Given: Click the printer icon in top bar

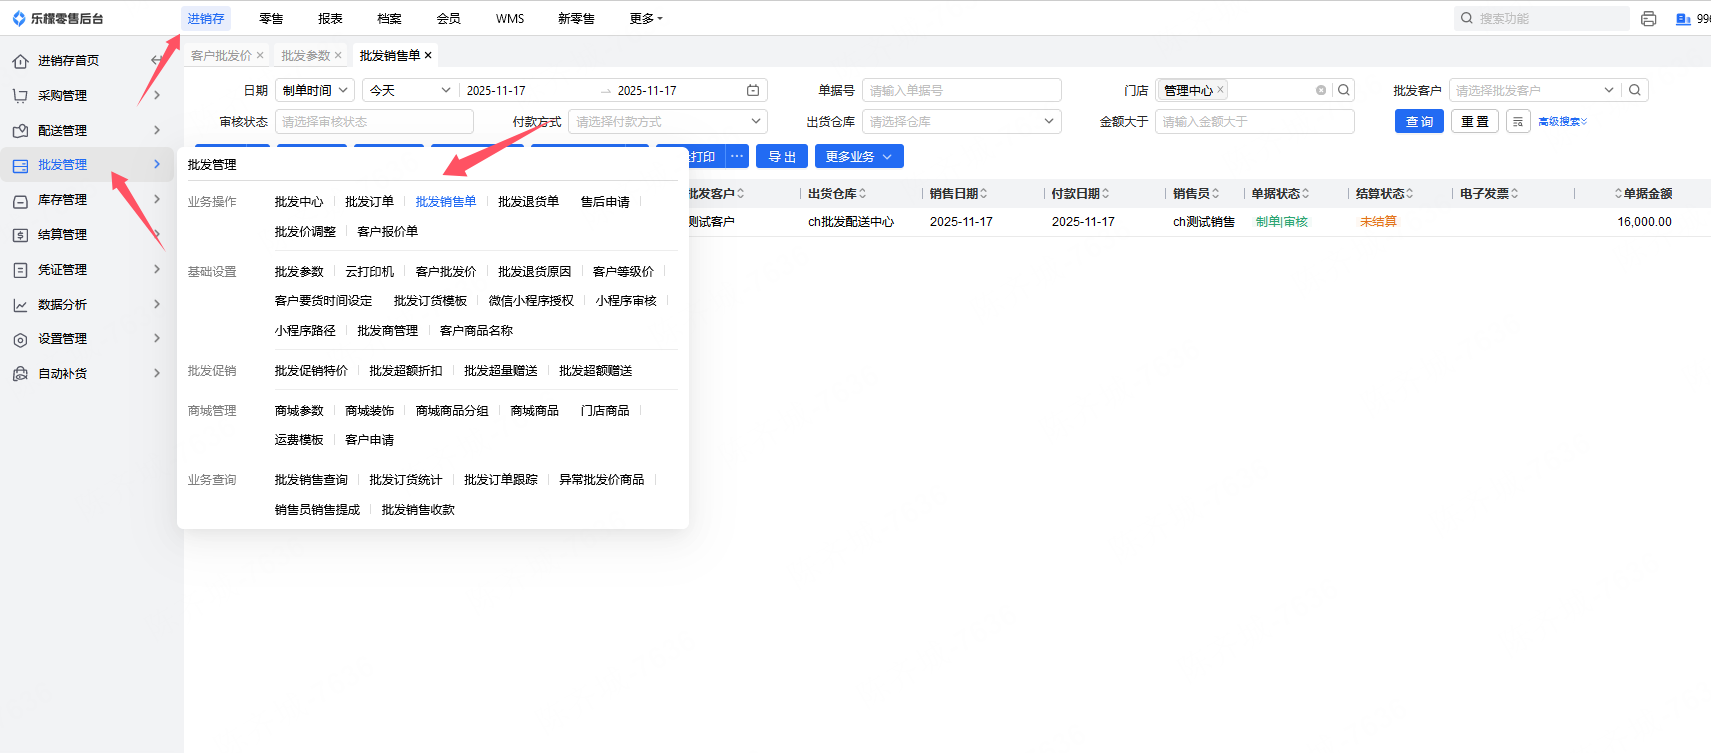Looking at the screenshot, I should pos(1648,19).
